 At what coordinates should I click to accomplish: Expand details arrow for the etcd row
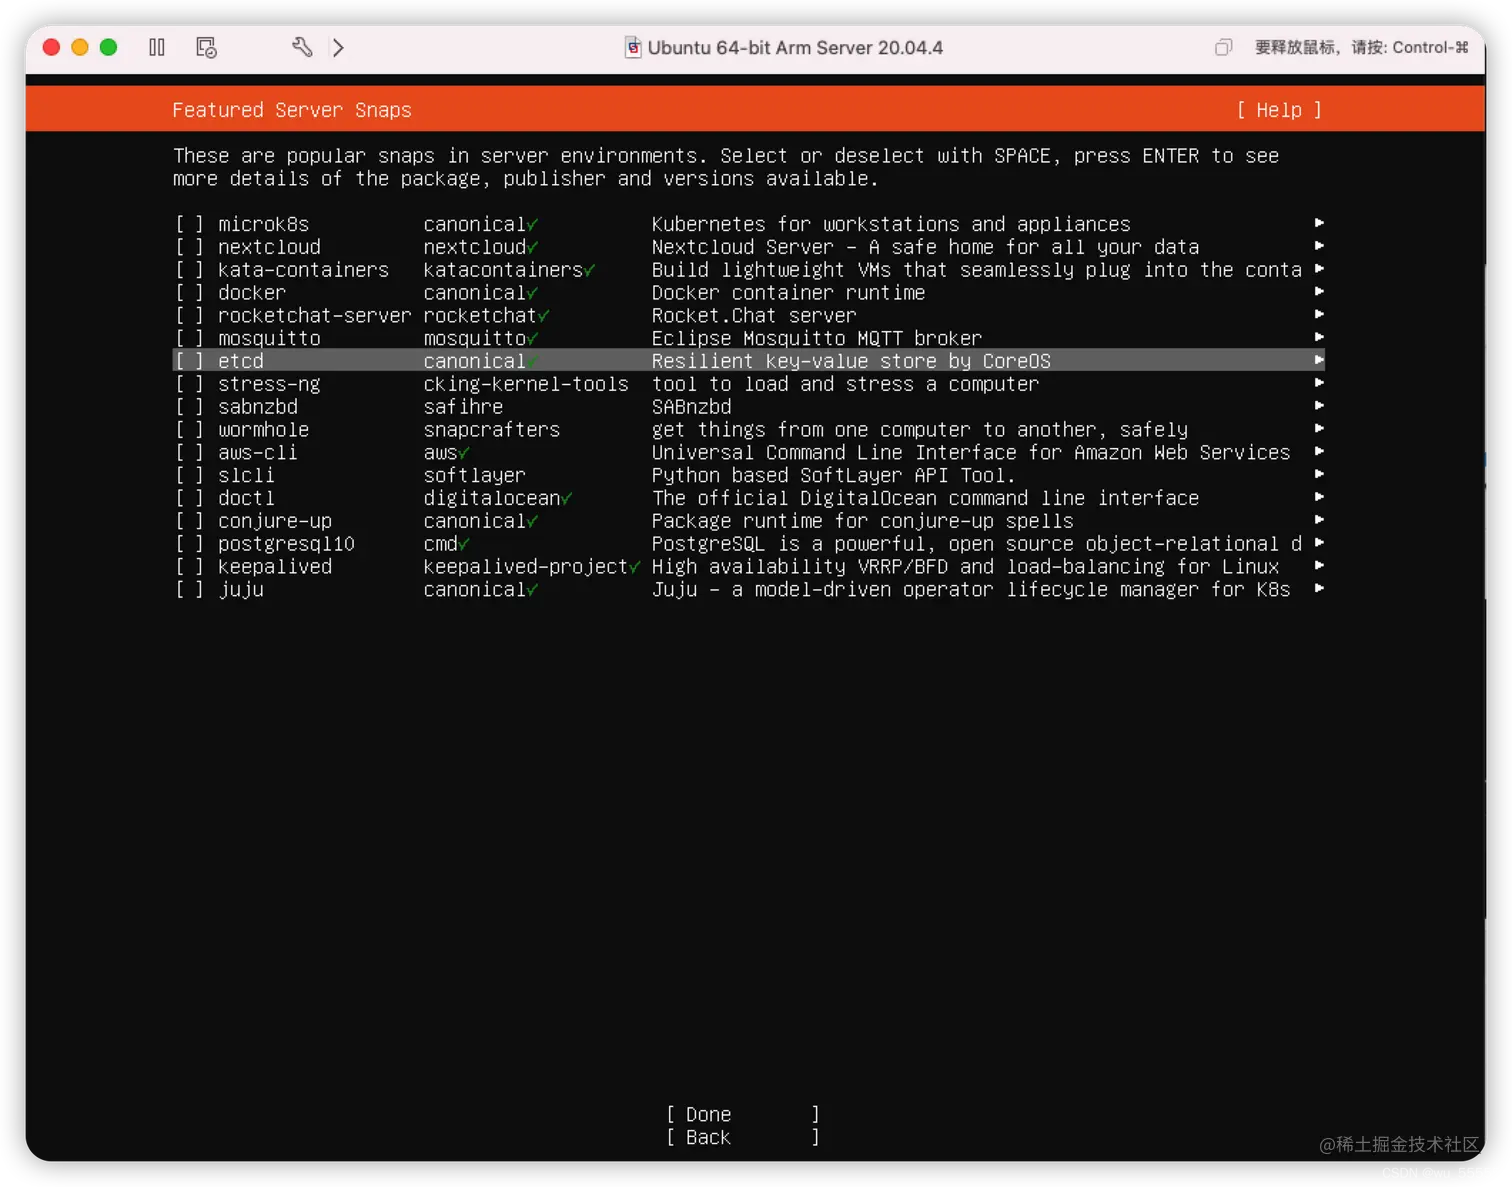coord(1319,360)
